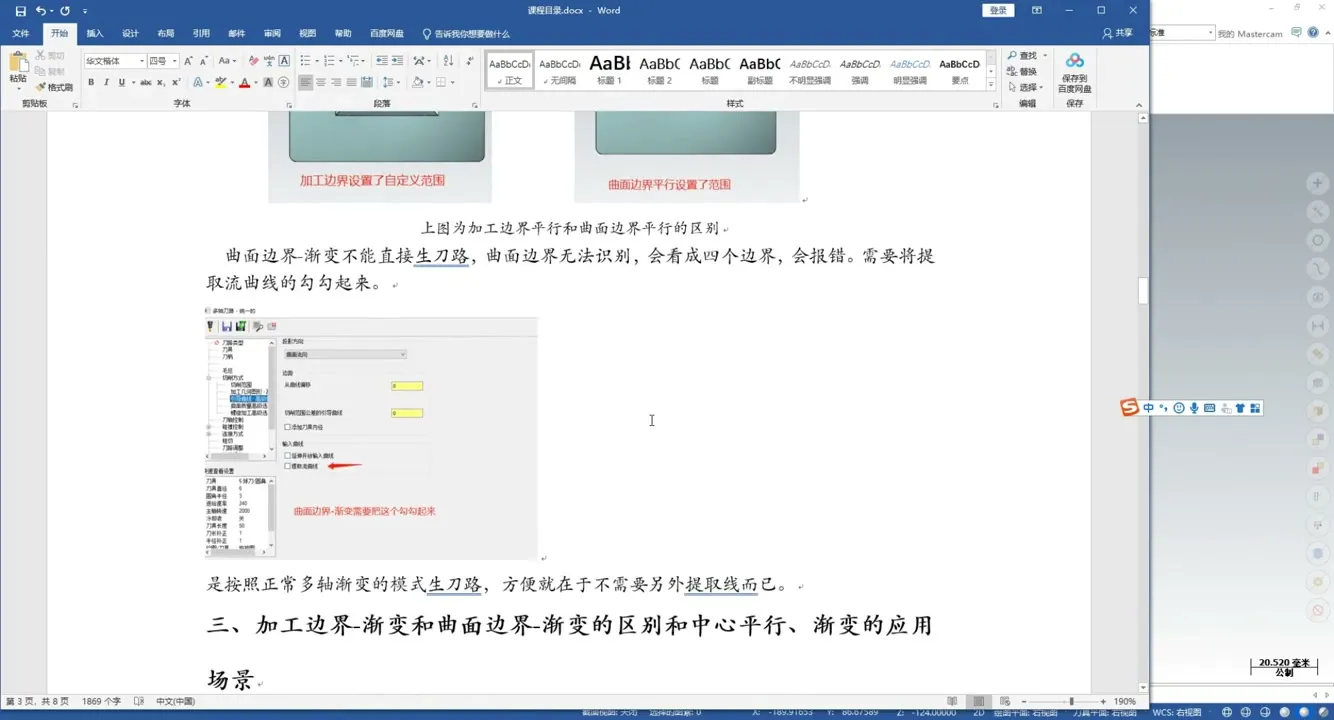Click the Format Painter (格式刷) icon
1334x720 pixels.
click(x=43, y=86)
